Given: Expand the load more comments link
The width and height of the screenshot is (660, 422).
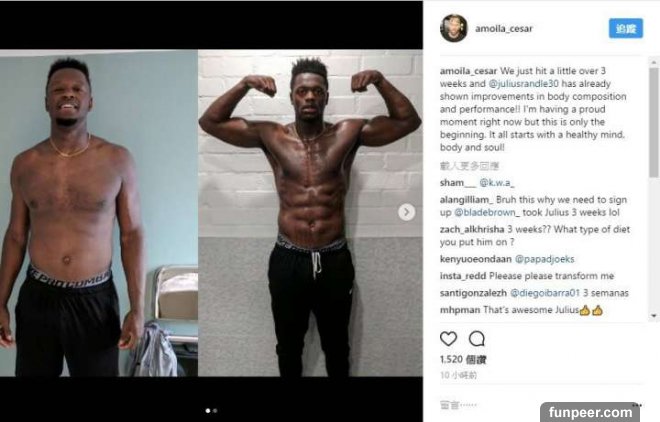Looking at the screenshot, I should (x=469, y=166).
